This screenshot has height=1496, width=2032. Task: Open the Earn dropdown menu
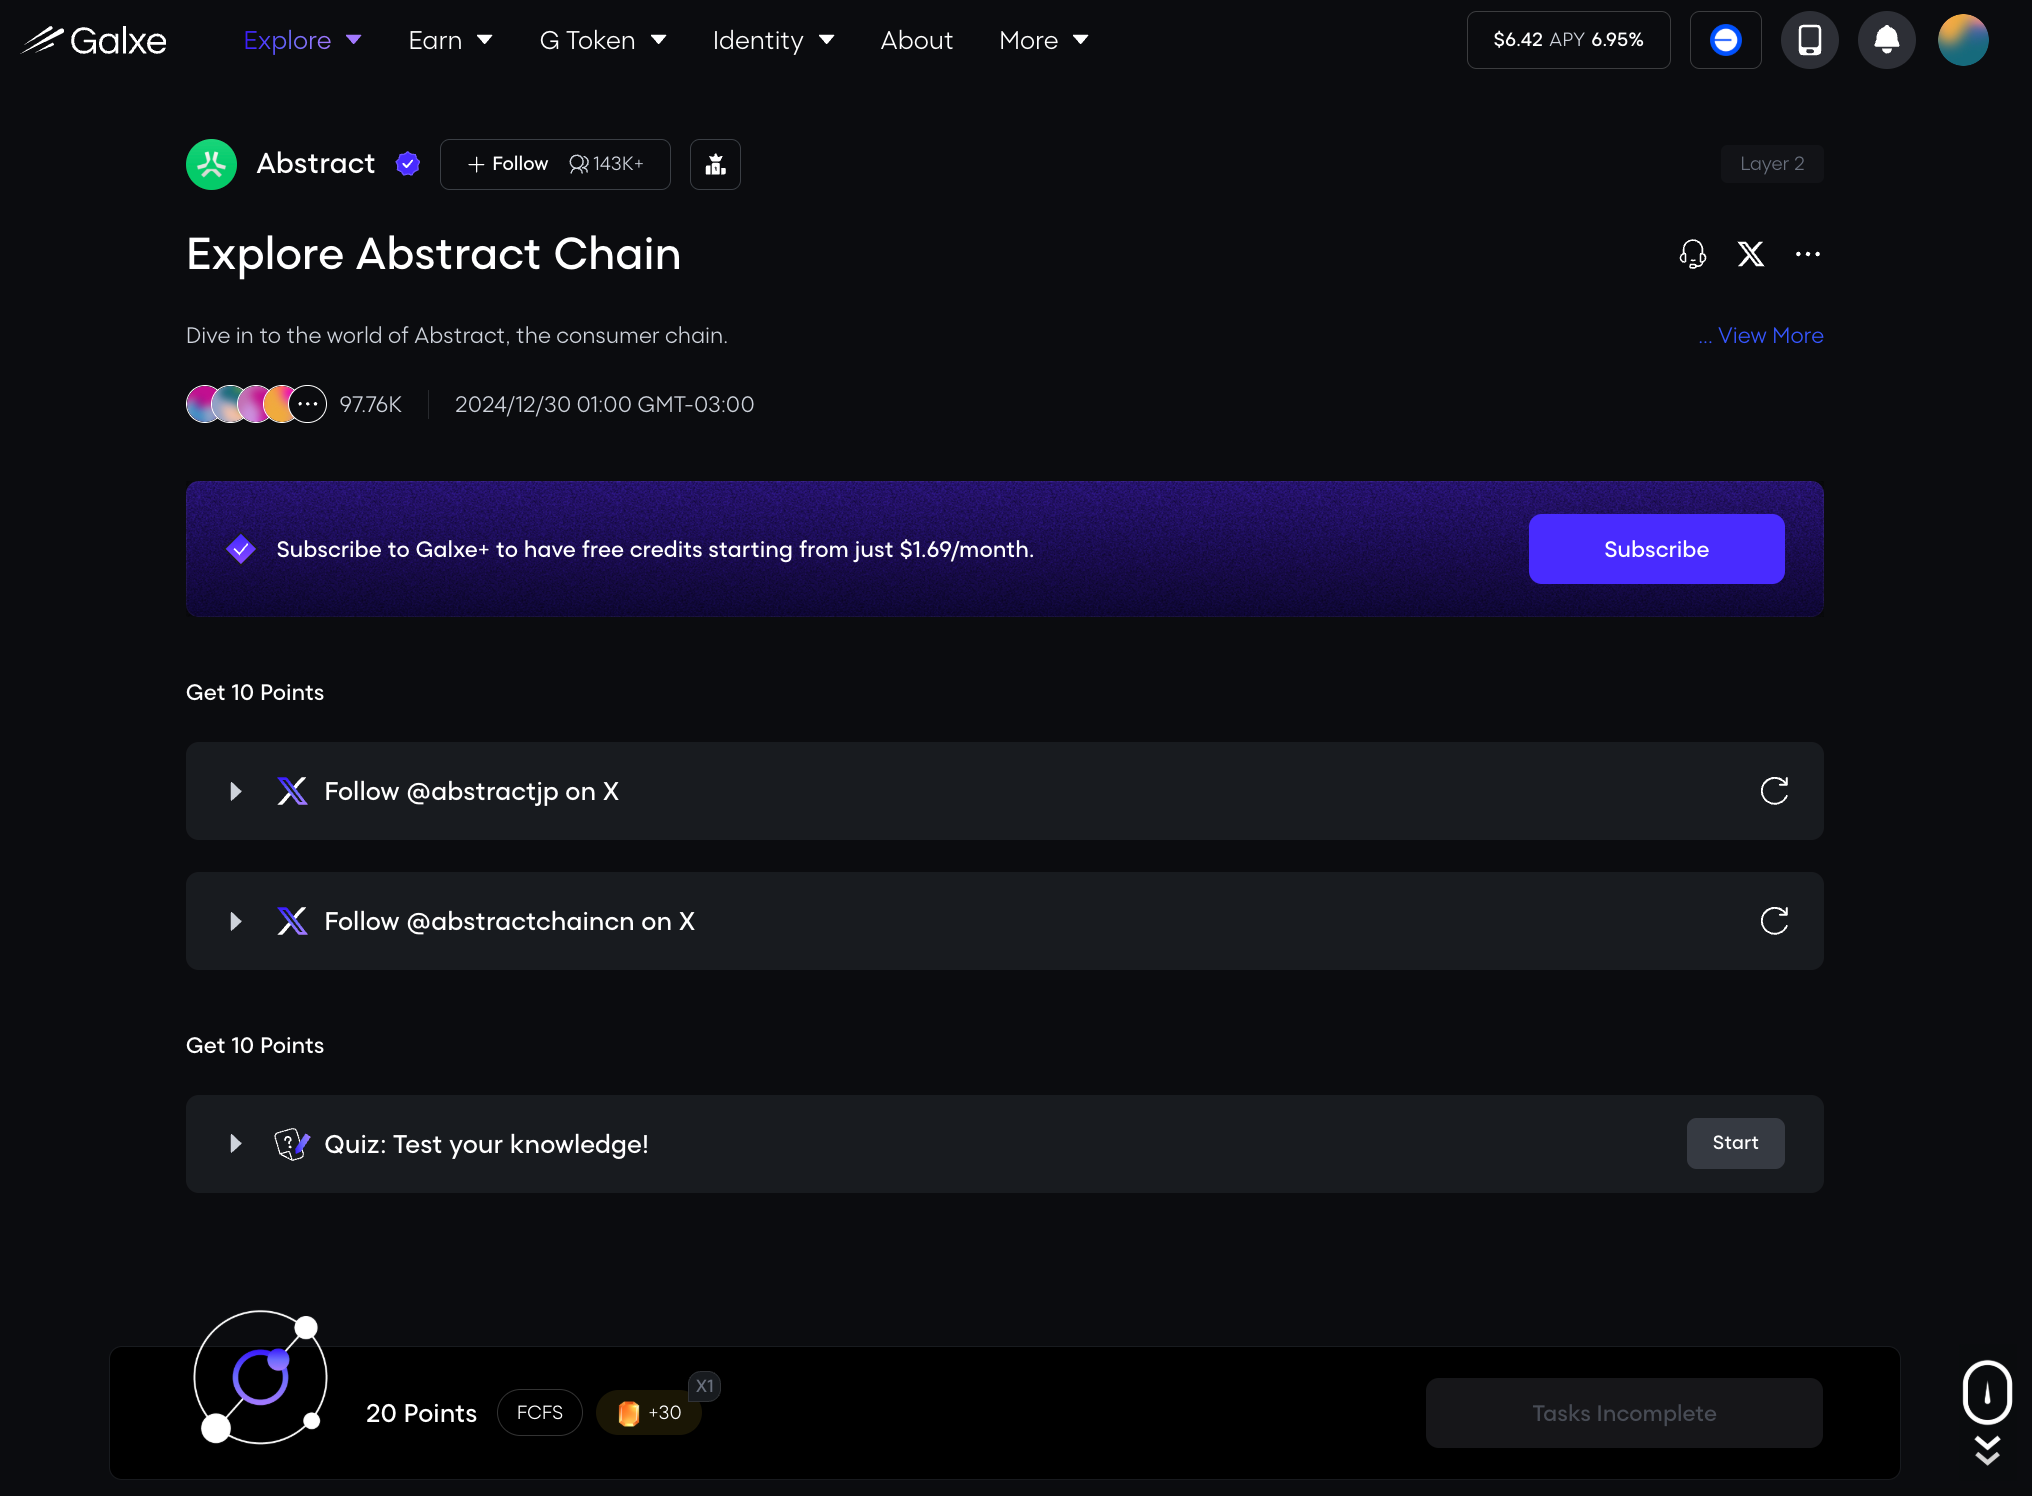tap(450, 40)
